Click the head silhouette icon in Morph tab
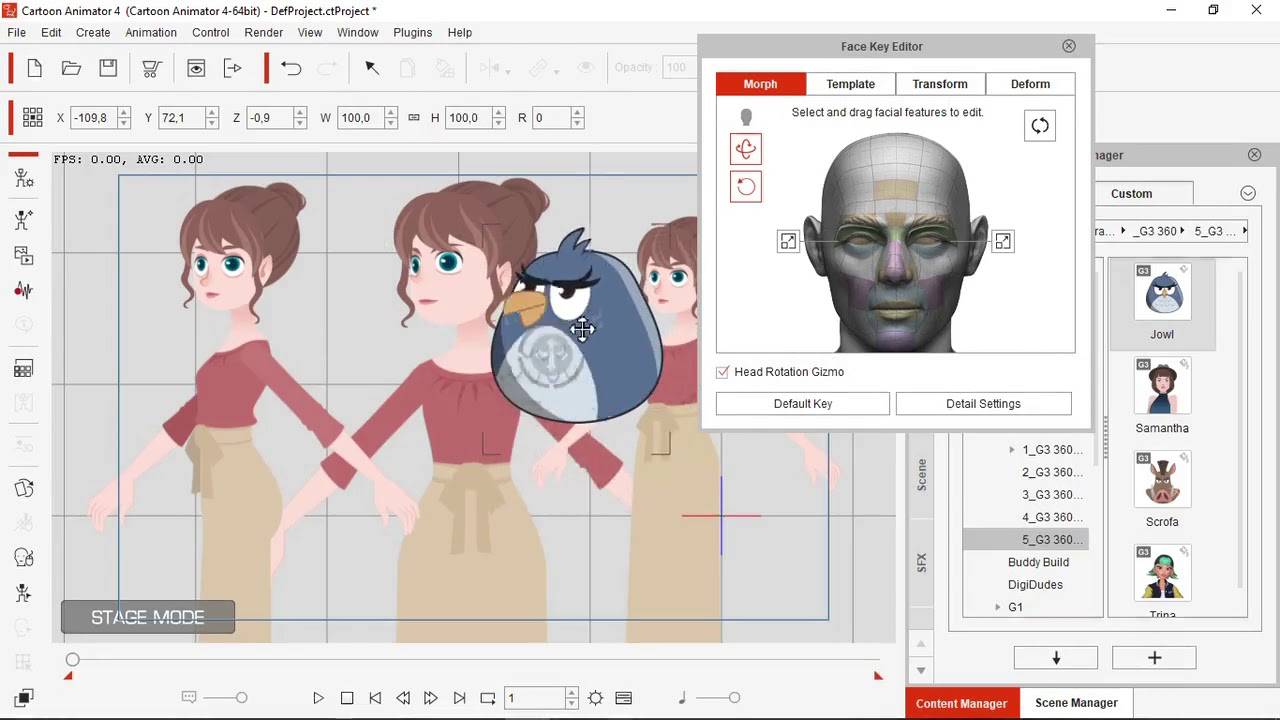The width and height of the screenshot is (1280, 720). click(x=746, y=117)
